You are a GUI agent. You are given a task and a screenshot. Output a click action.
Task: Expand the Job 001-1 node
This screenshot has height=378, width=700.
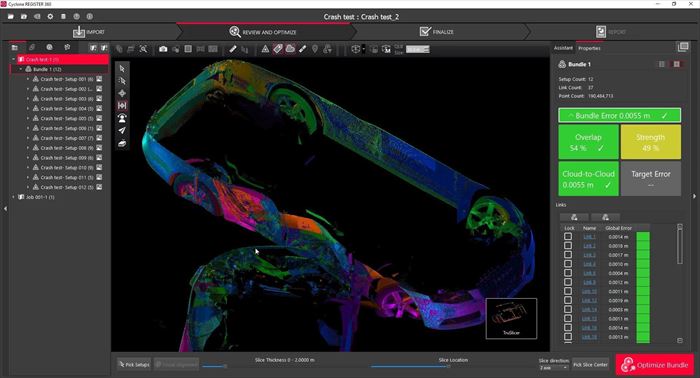[x=13, y=197]
